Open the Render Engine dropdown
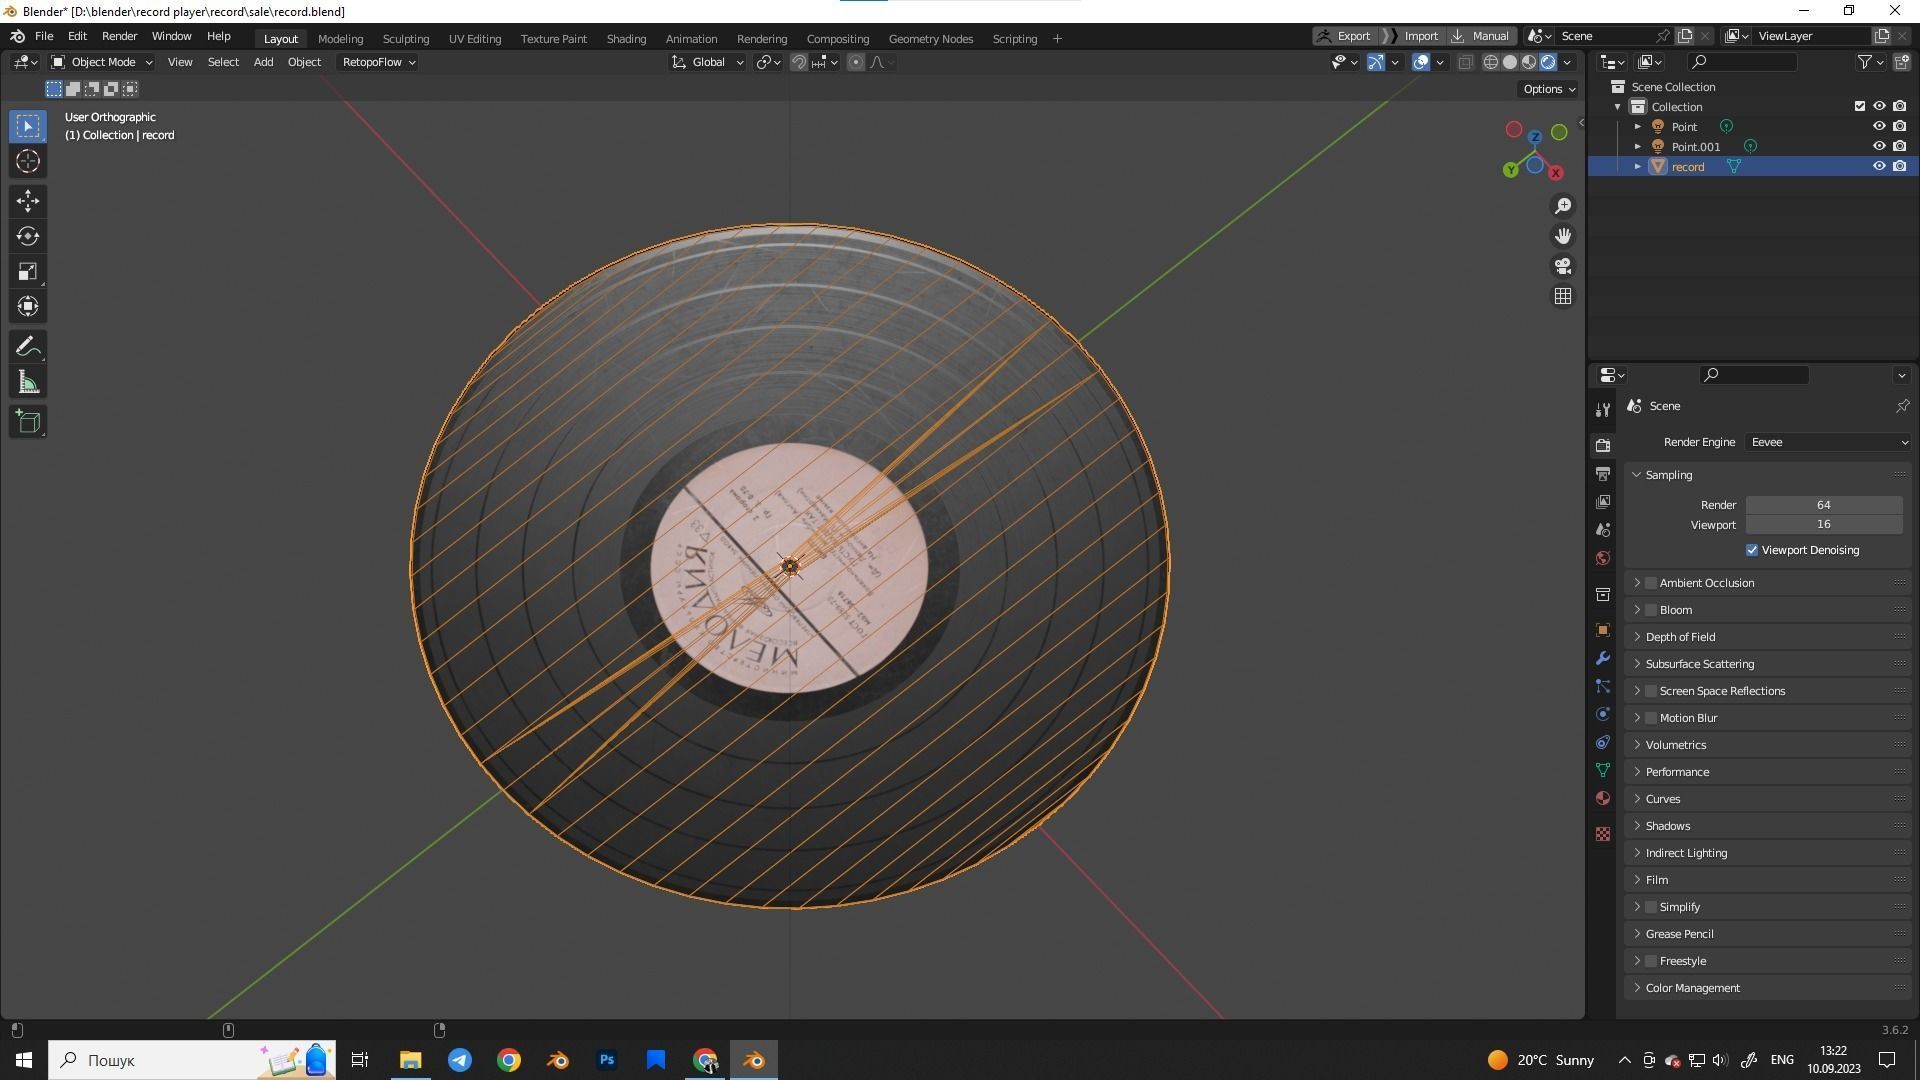Screen dimensions: 1920x1080 click(1829, 442)
